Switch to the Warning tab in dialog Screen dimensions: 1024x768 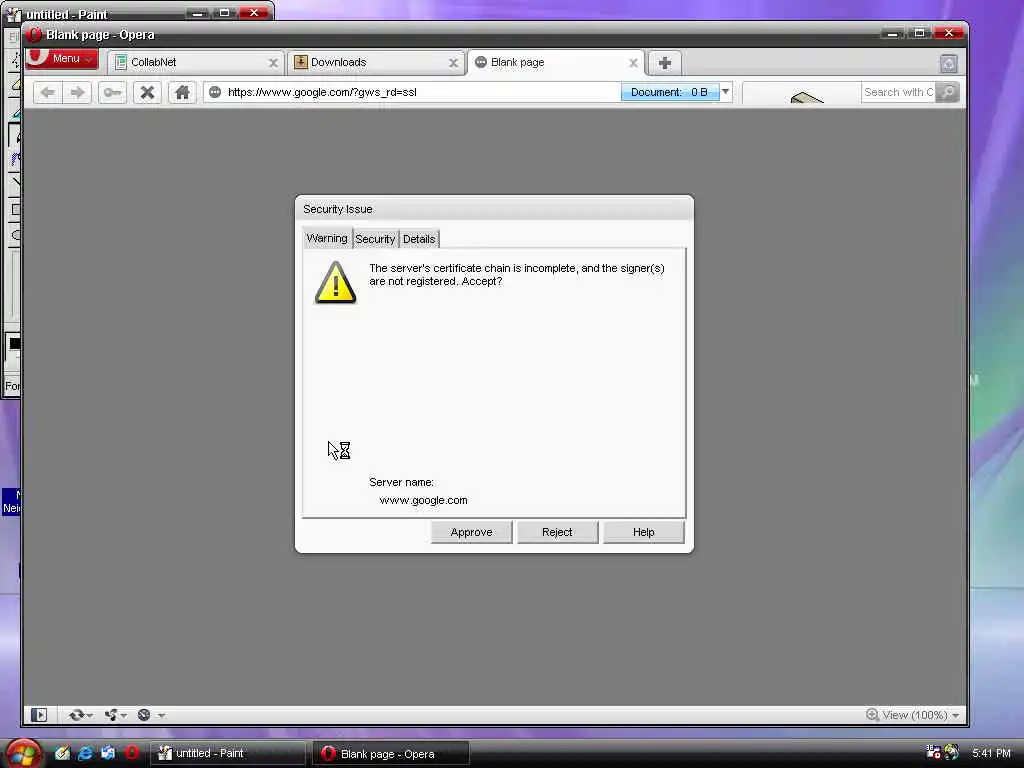(x=327, y=238)
